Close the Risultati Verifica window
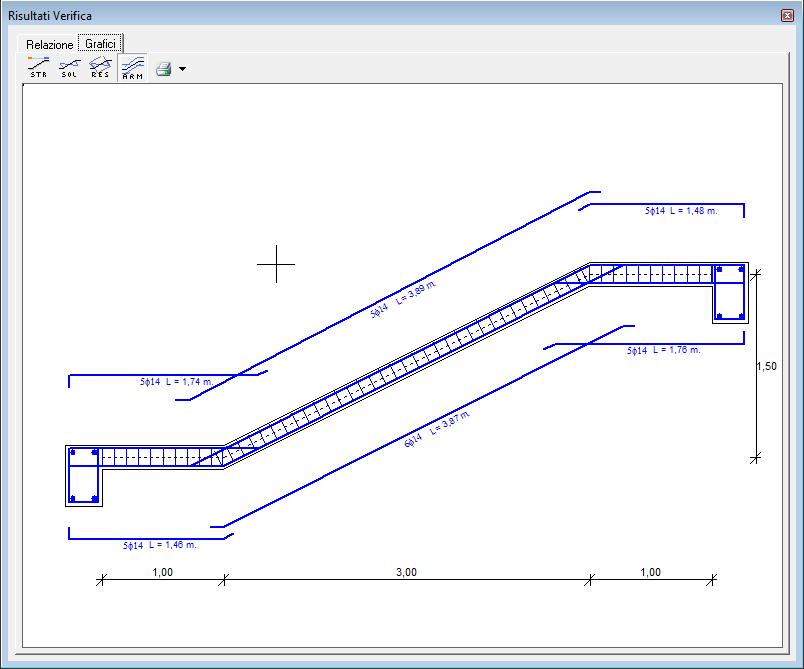 tap(787, 15)
